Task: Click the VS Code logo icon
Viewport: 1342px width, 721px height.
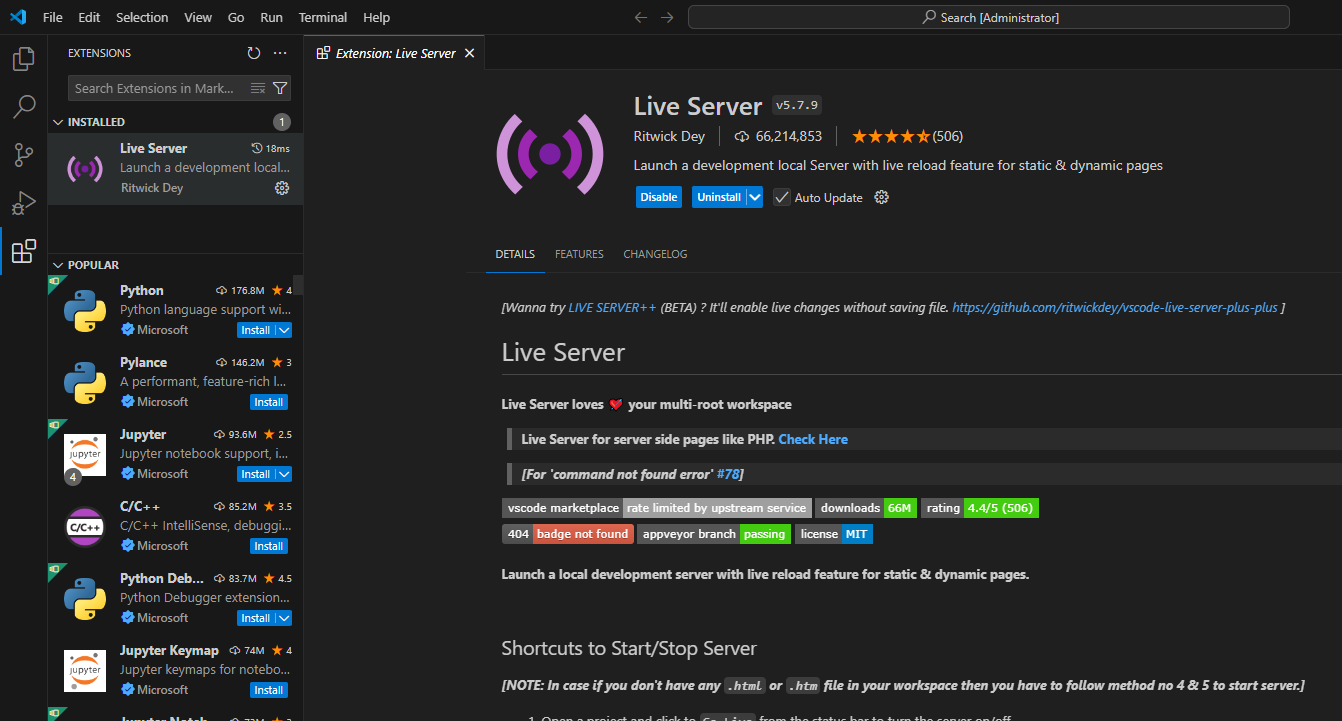Action: pyautogui.click(x=18, y=17)
